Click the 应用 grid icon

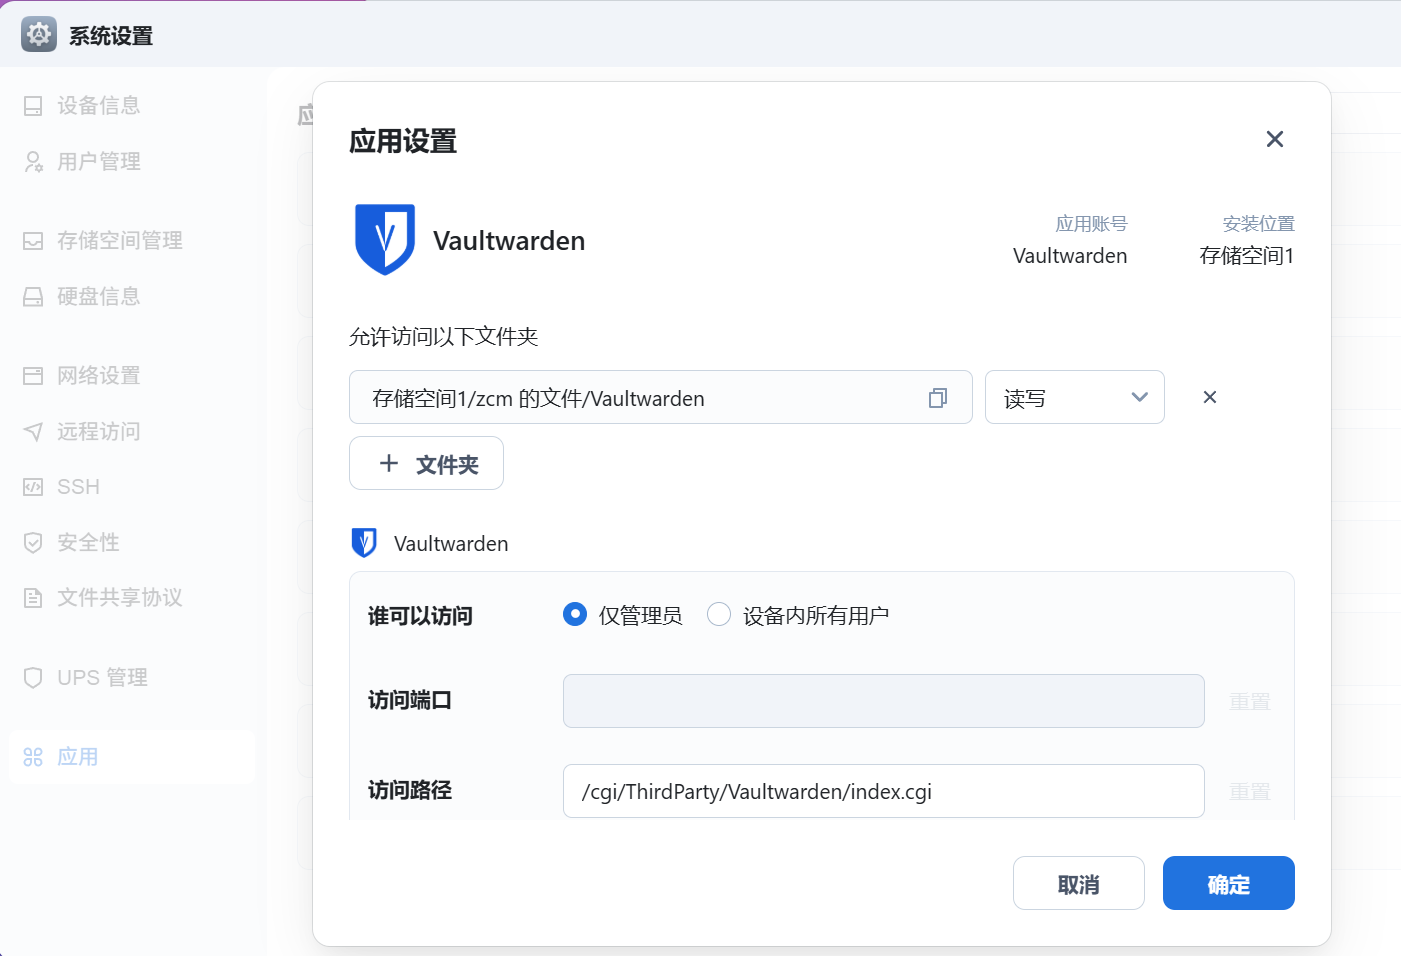33,757
